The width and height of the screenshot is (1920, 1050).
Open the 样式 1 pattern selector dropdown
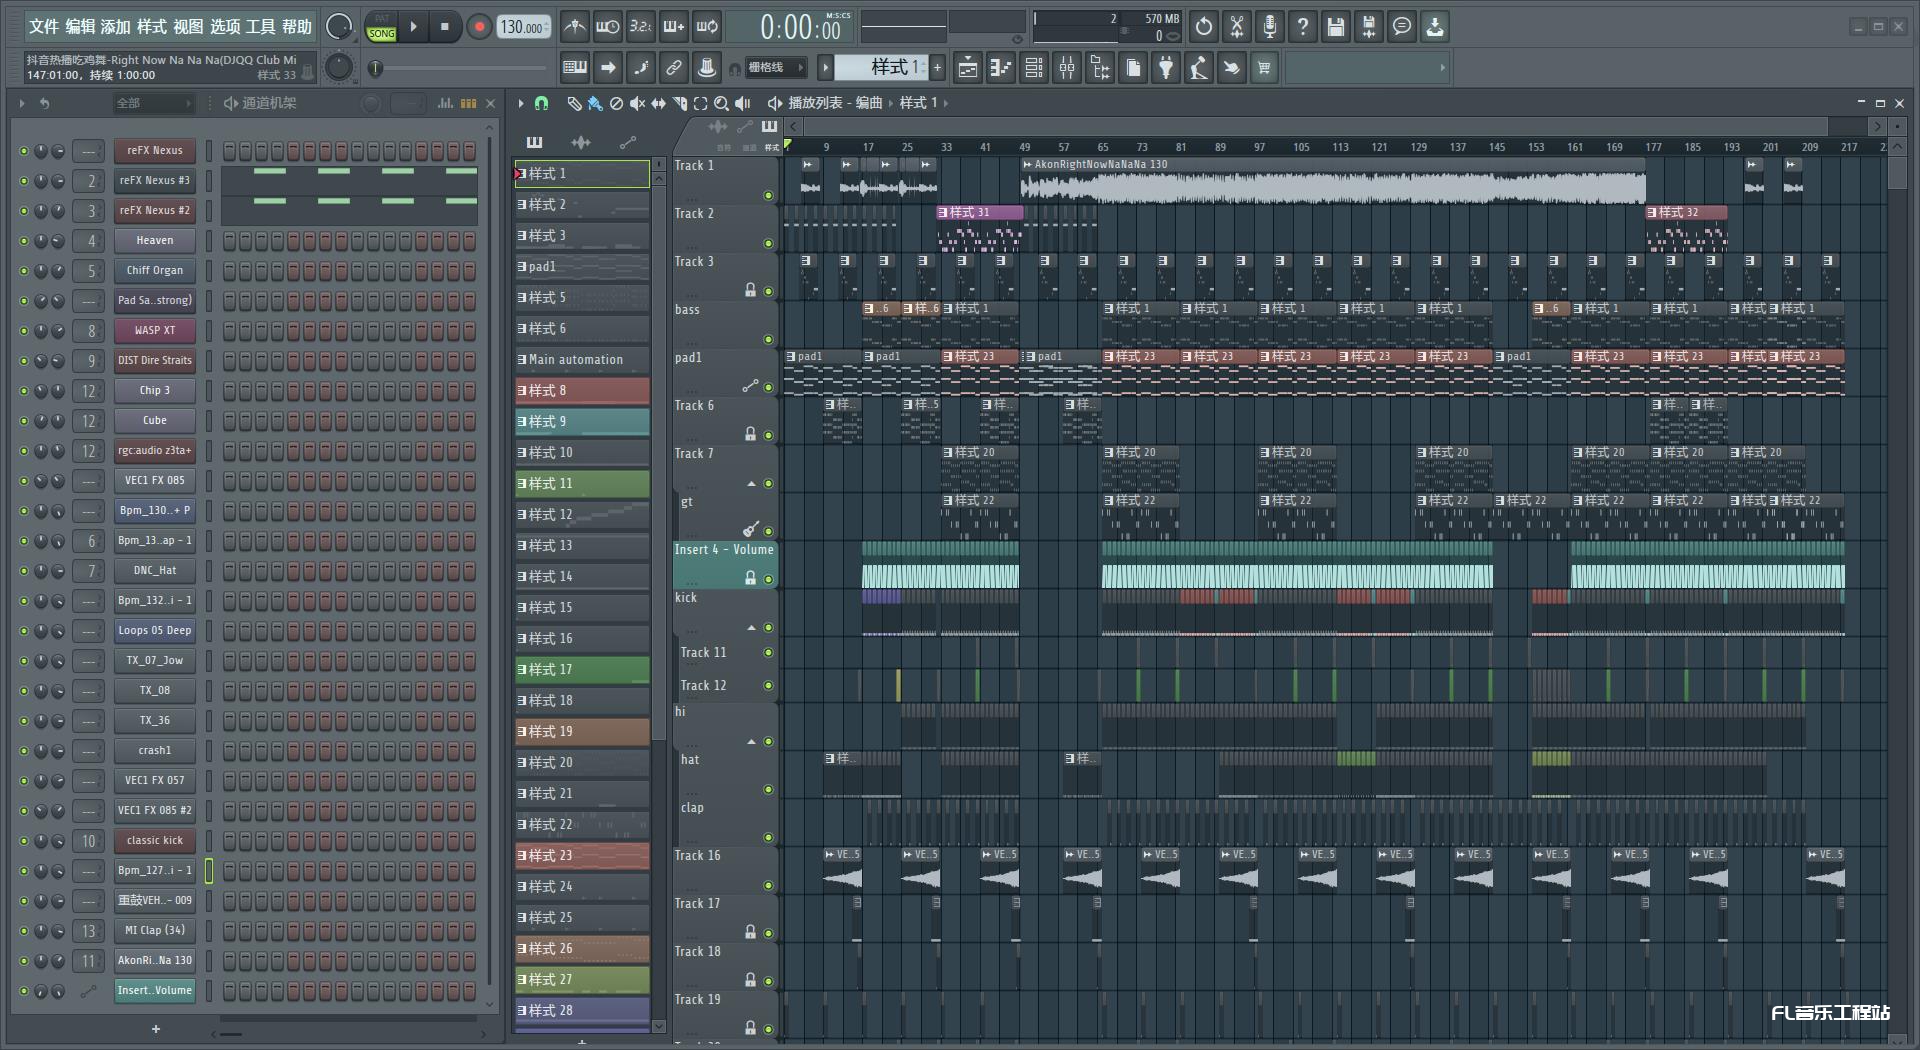click(x=880, y=67)
